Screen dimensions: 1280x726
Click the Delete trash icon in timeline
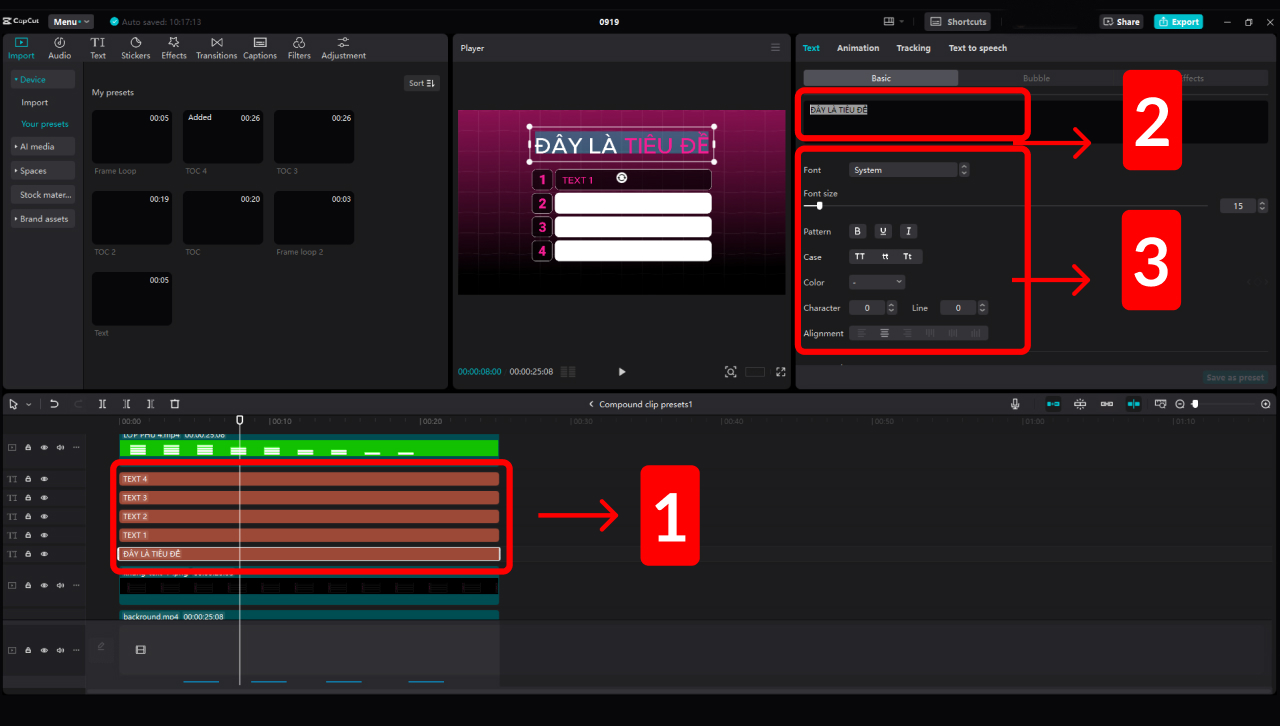click(174, 404)
